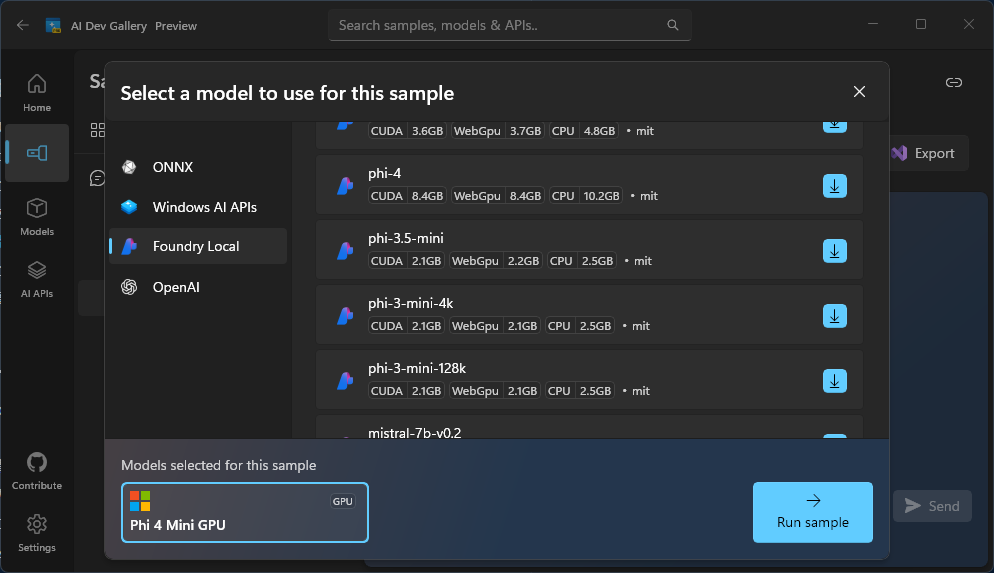
Task: Click the grid view icon behind dialog
Action: pos(98,130)
